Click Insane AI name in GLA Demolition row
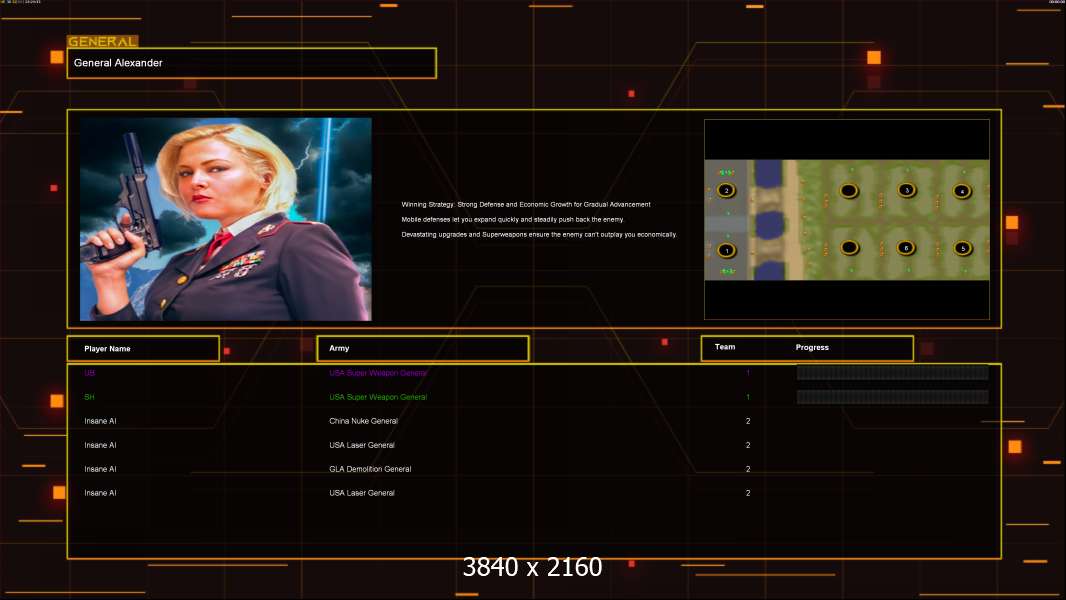 click(x=100, y=469)
